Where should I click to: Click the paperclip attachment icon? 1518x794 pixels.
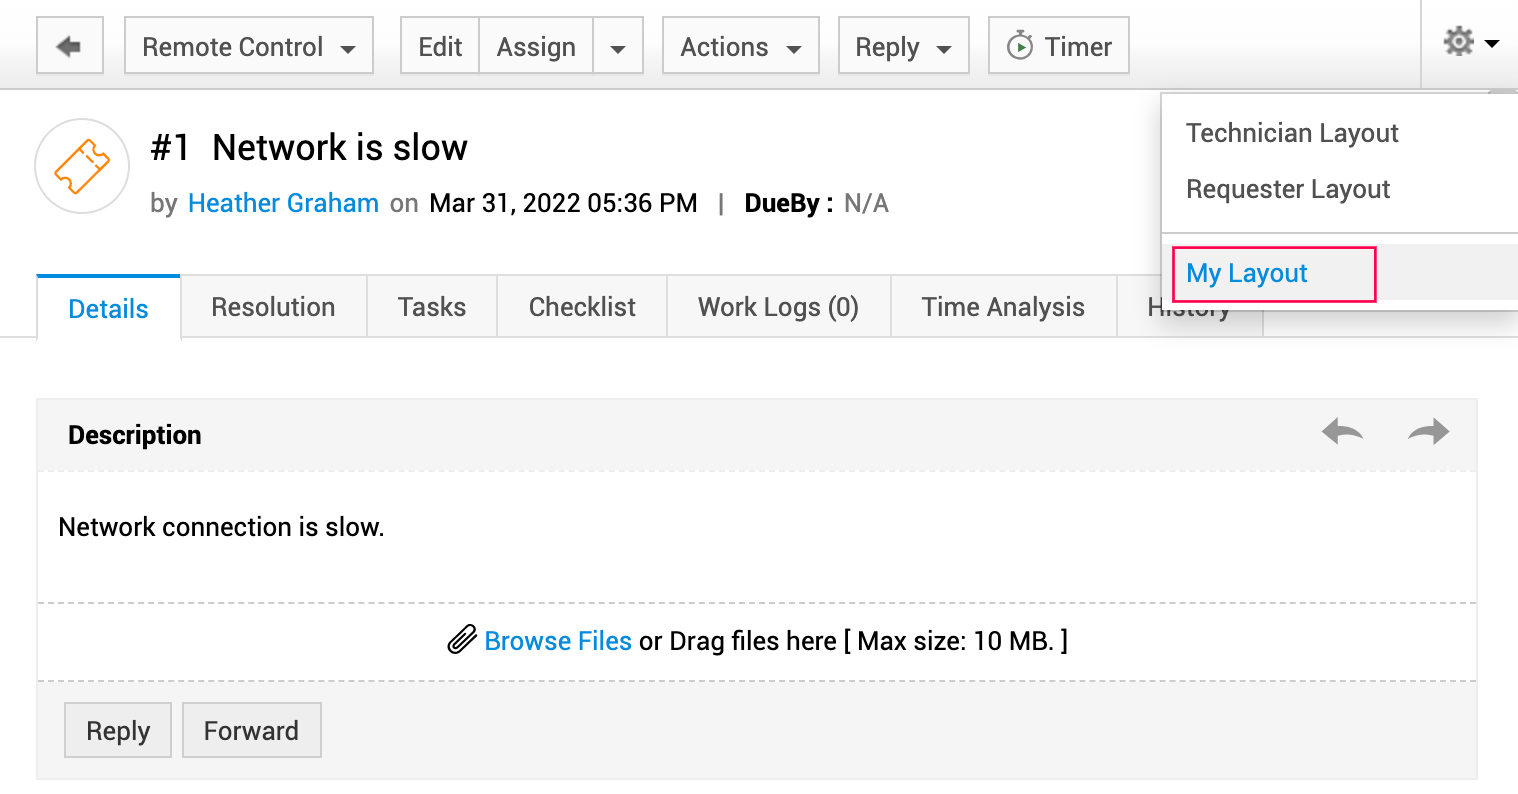[x=461, y=640]
